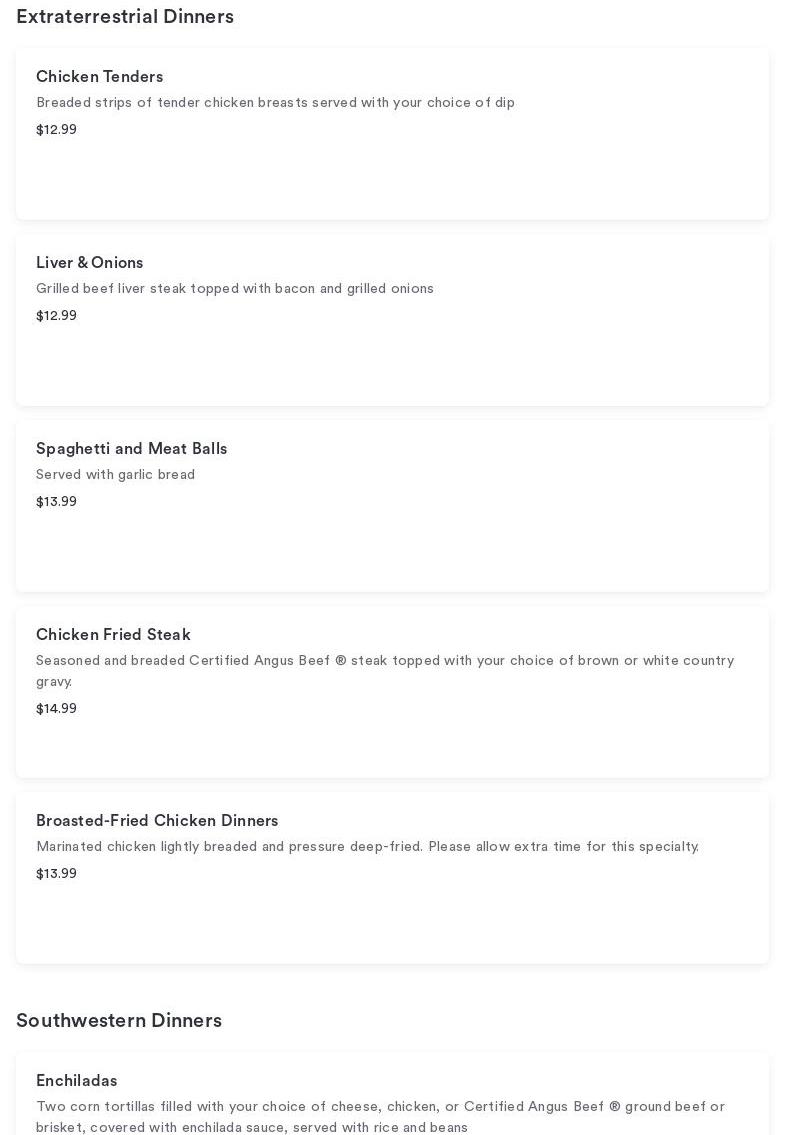This screenshot has height=1135, width=785.
Task: Click the Extraterrestrial Dinners section heading
Action: point(125,17)
